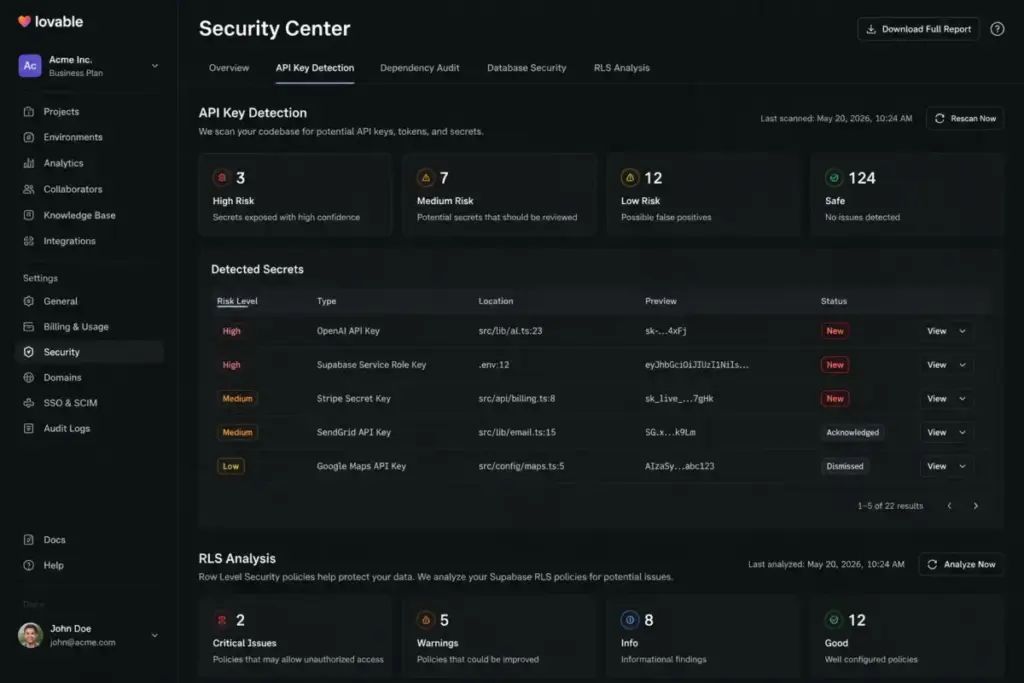This screenshot has width=1024, height=683.
Task: Click the Knowledge Base icon
Action: pyautogui.click(x=29, y=215)
